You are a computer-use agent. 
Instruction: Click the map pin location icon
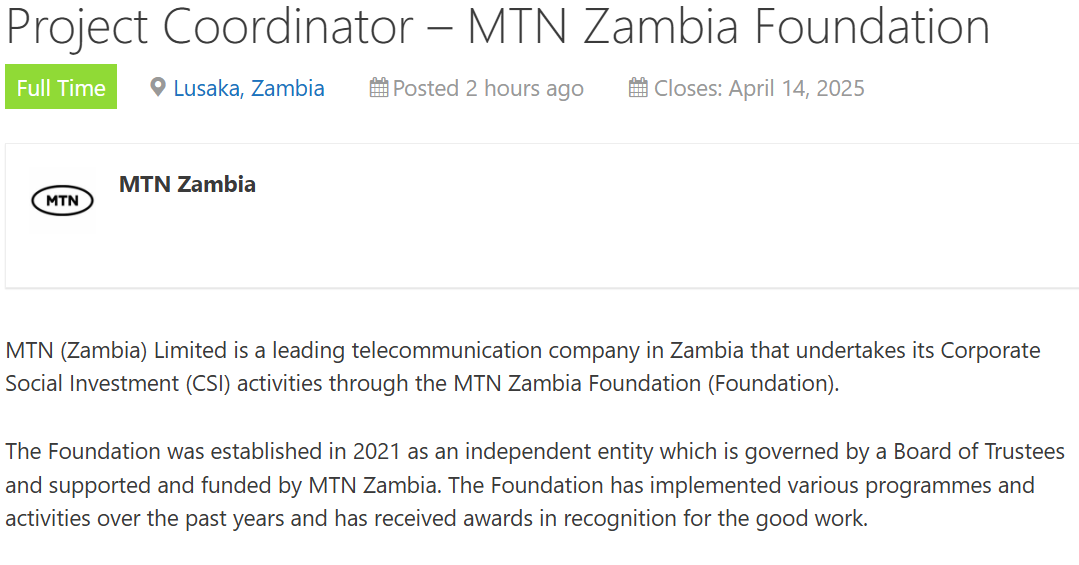(x=158, y=87)
